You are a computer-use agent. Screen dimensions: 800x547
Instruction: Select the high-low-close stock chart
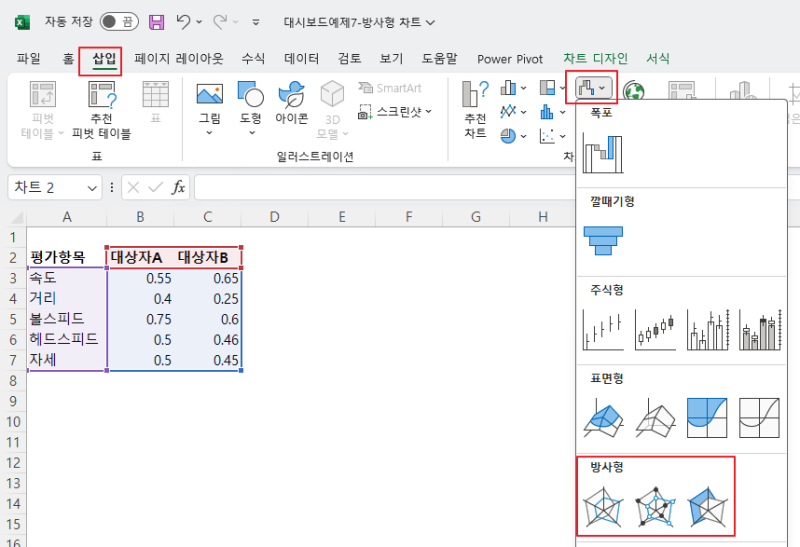(x=603, y=330)
